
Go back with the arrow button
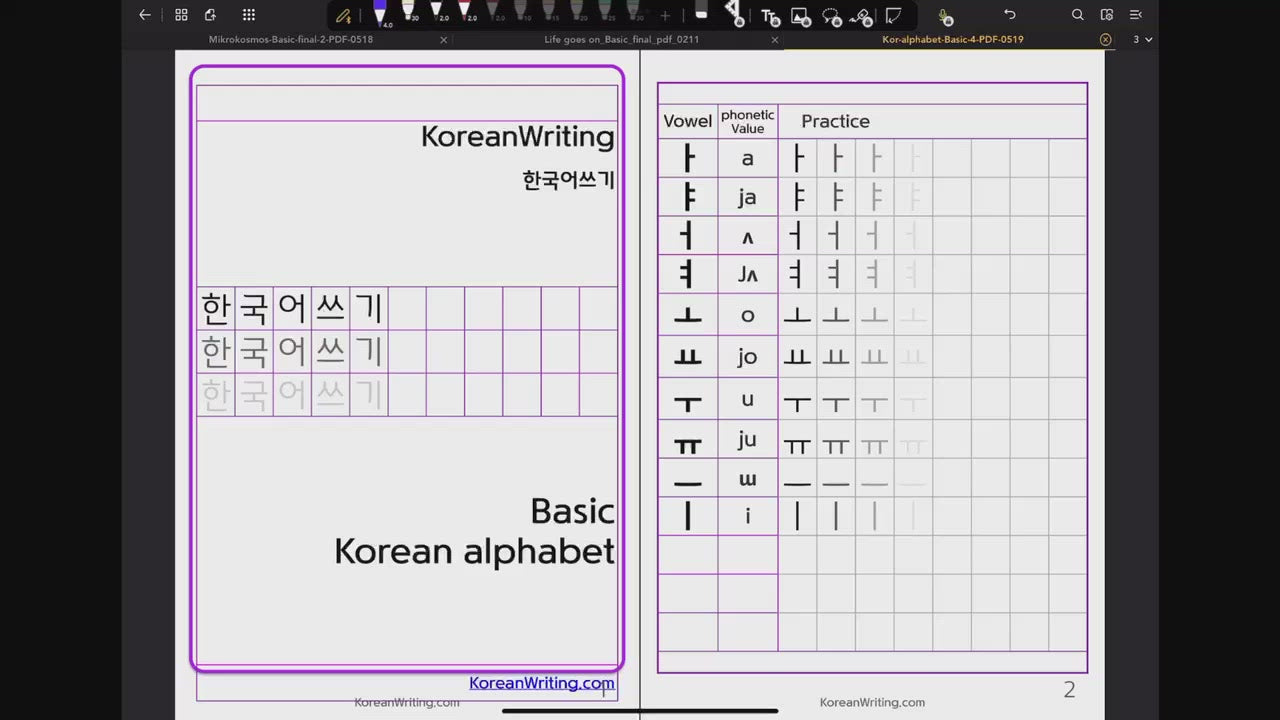(145, 15)
